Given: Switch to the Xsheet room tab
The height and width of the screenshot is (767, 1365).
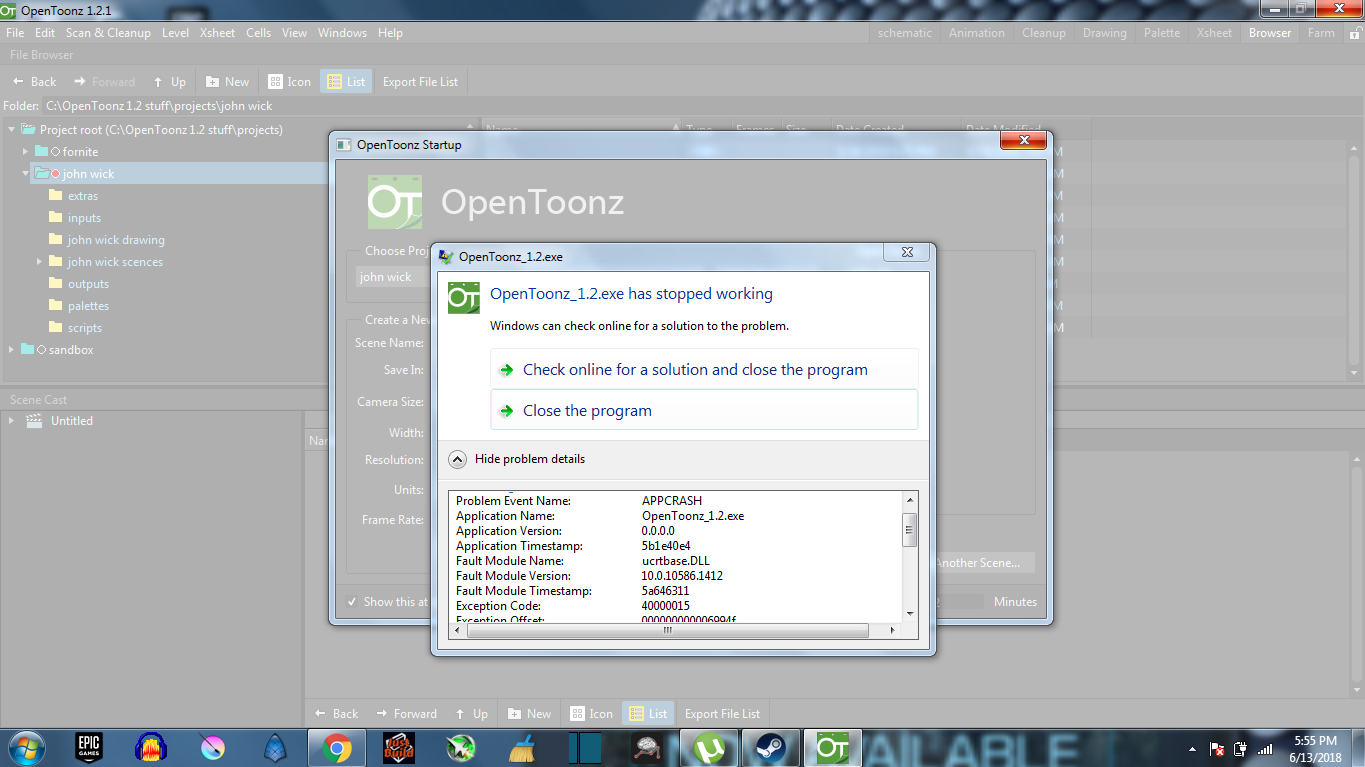Looking at the screenshot, I should (x=1214, y=32).
